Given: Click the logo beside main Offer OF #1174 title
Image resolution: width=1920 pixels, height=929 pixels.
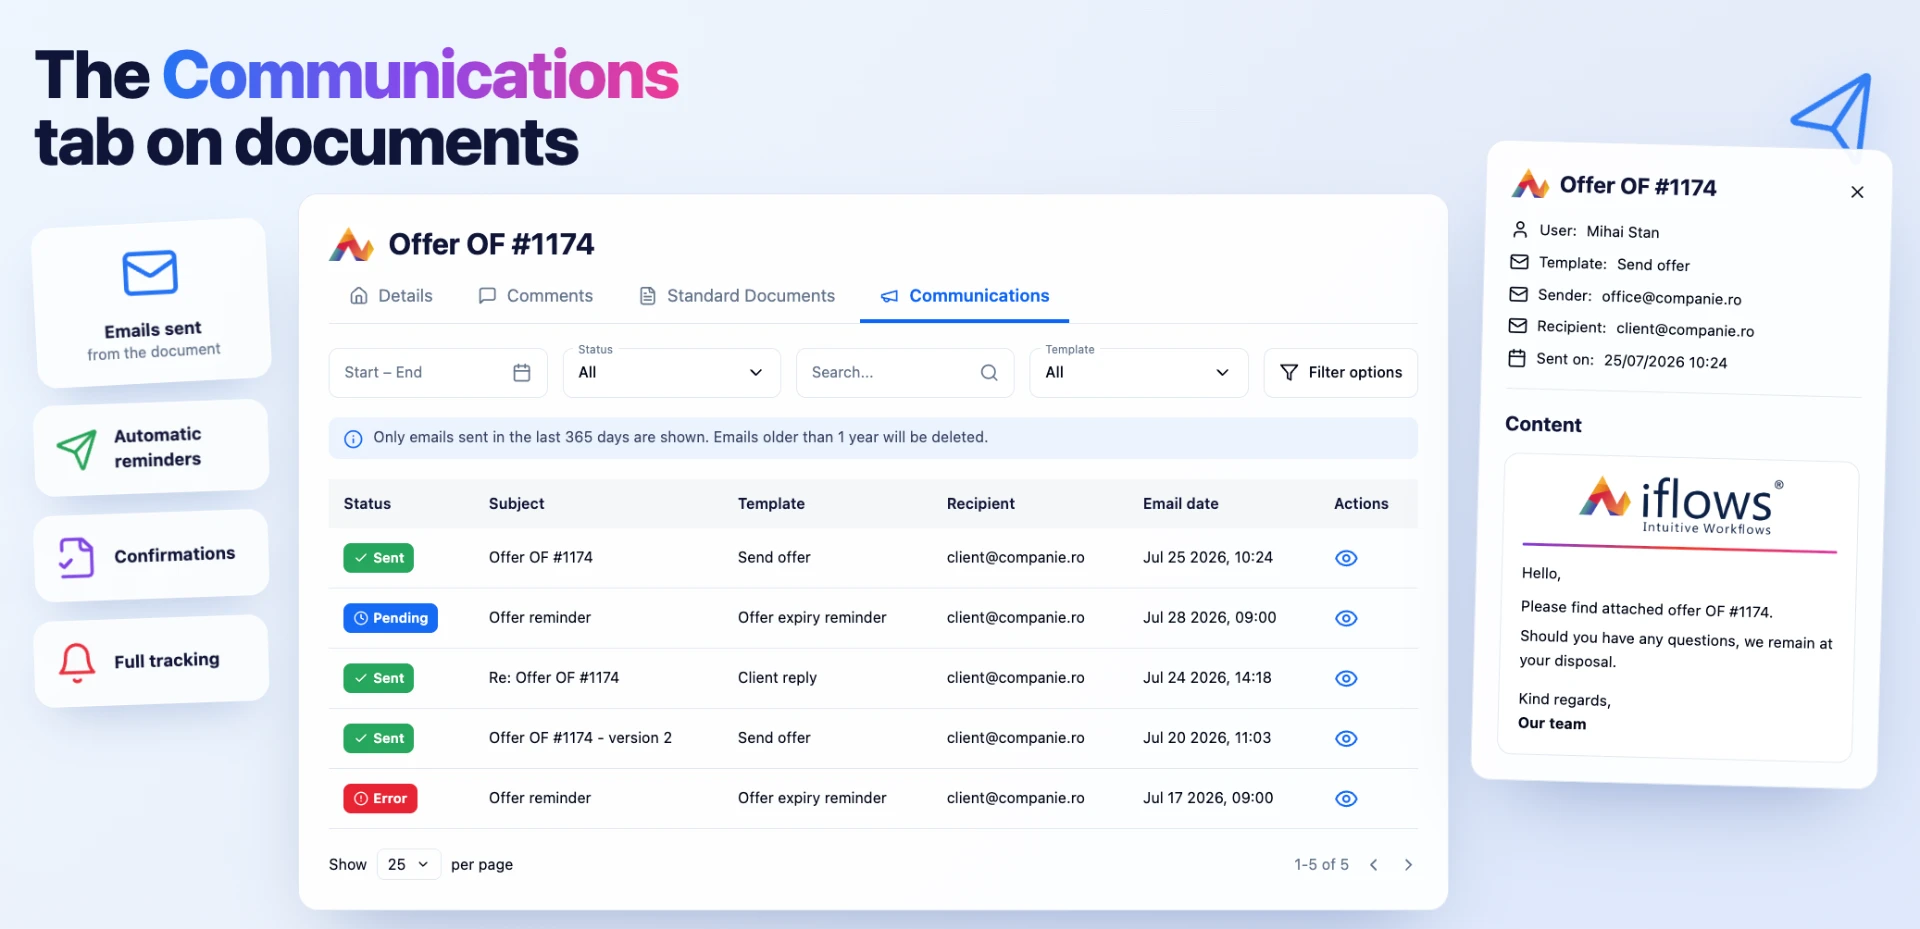Looking at the screenshot, I should coord(351,245).
